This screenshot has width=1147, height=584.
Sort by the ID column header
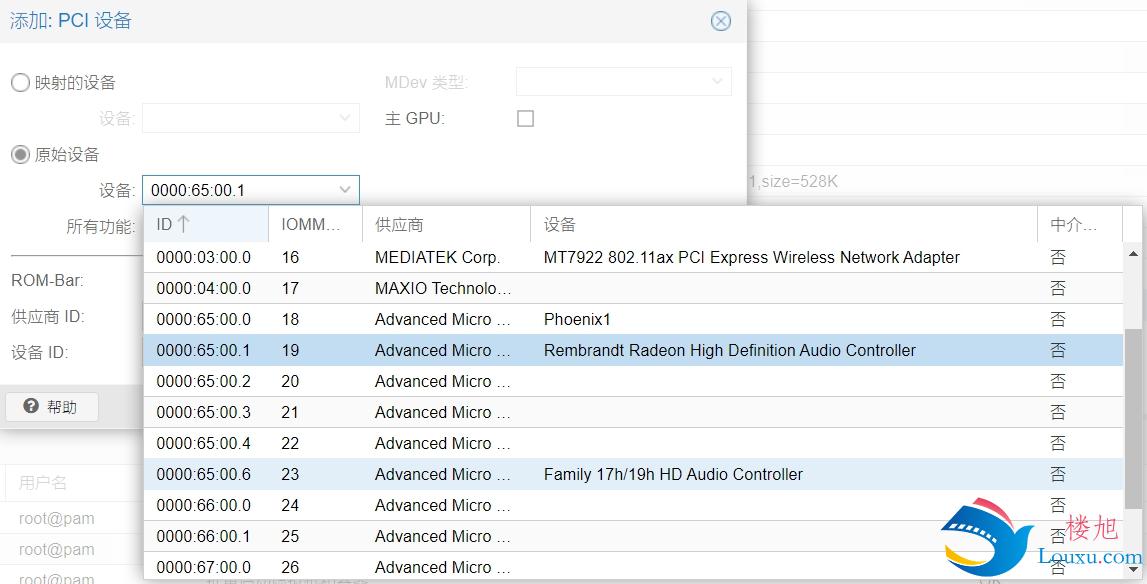[x=206, y=225]
